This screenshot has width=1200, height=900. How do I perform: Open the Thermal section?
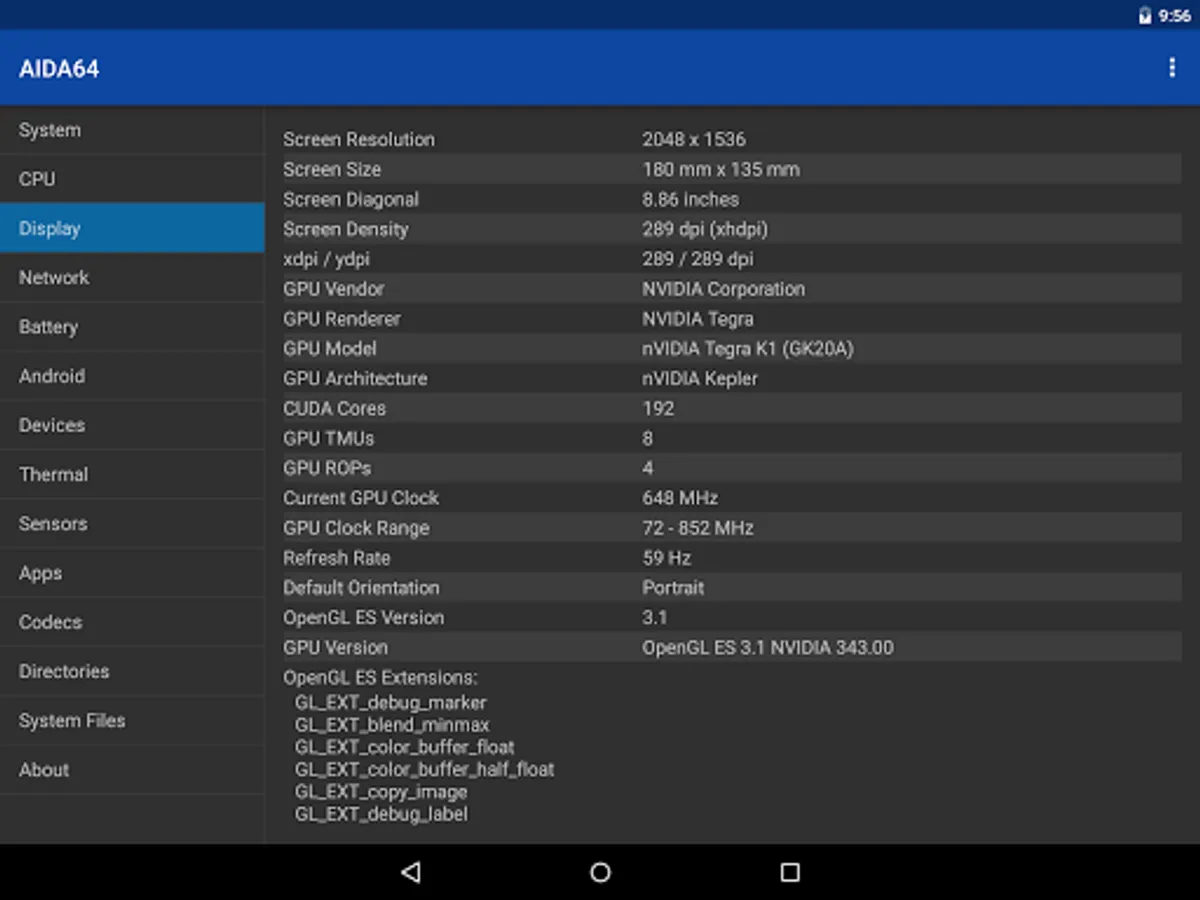point(132,474)
